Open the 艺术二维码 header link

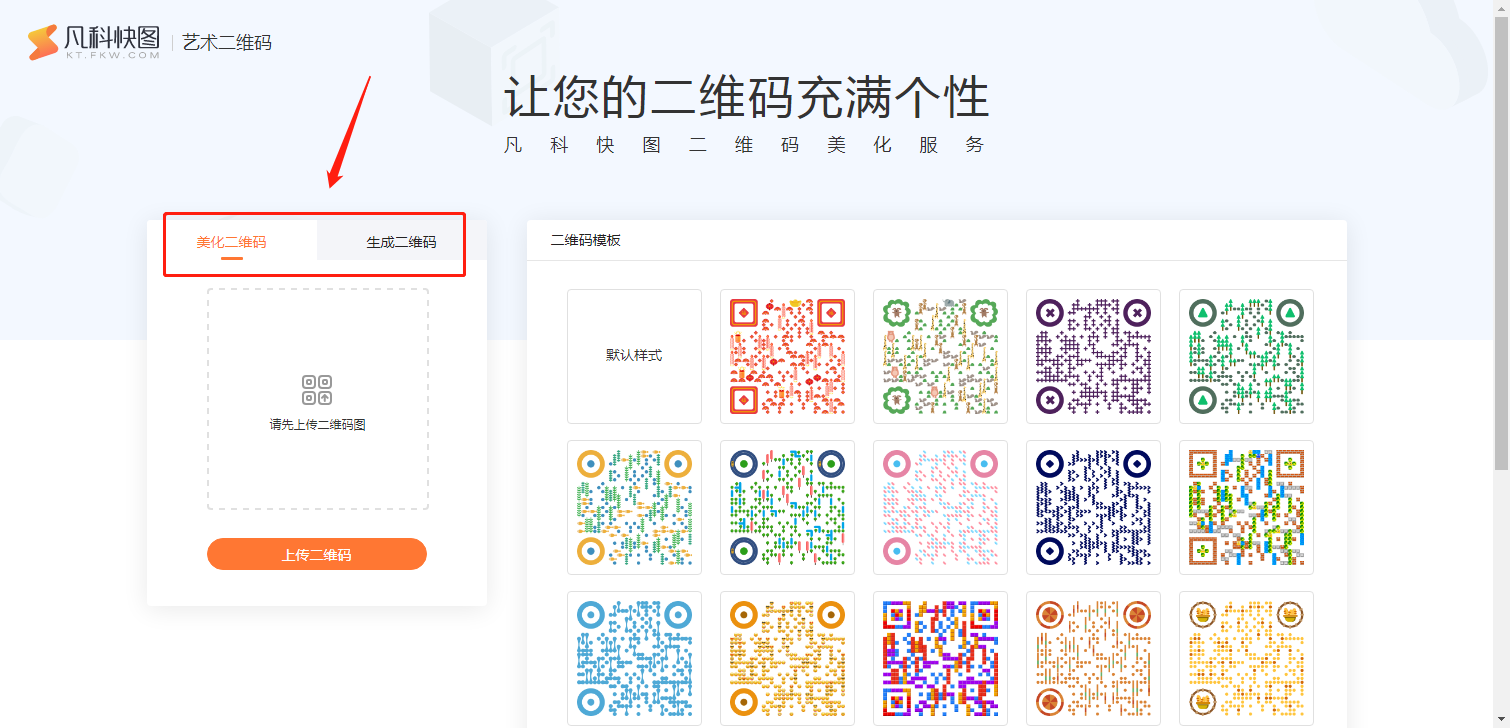227,43
